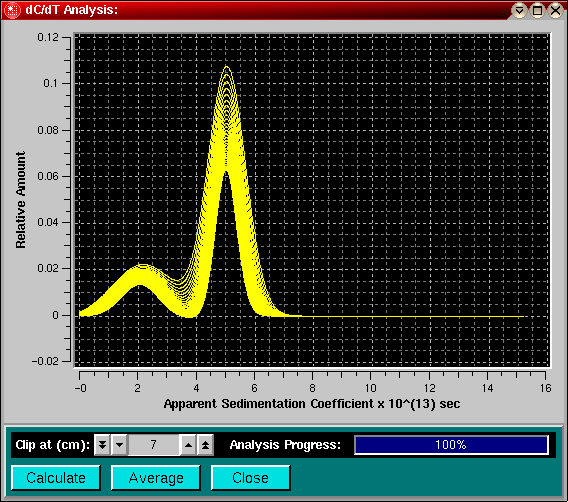Click y-axis tick label 0.06
The height and width of the screenshot is (502, 568).
(48, 176)
